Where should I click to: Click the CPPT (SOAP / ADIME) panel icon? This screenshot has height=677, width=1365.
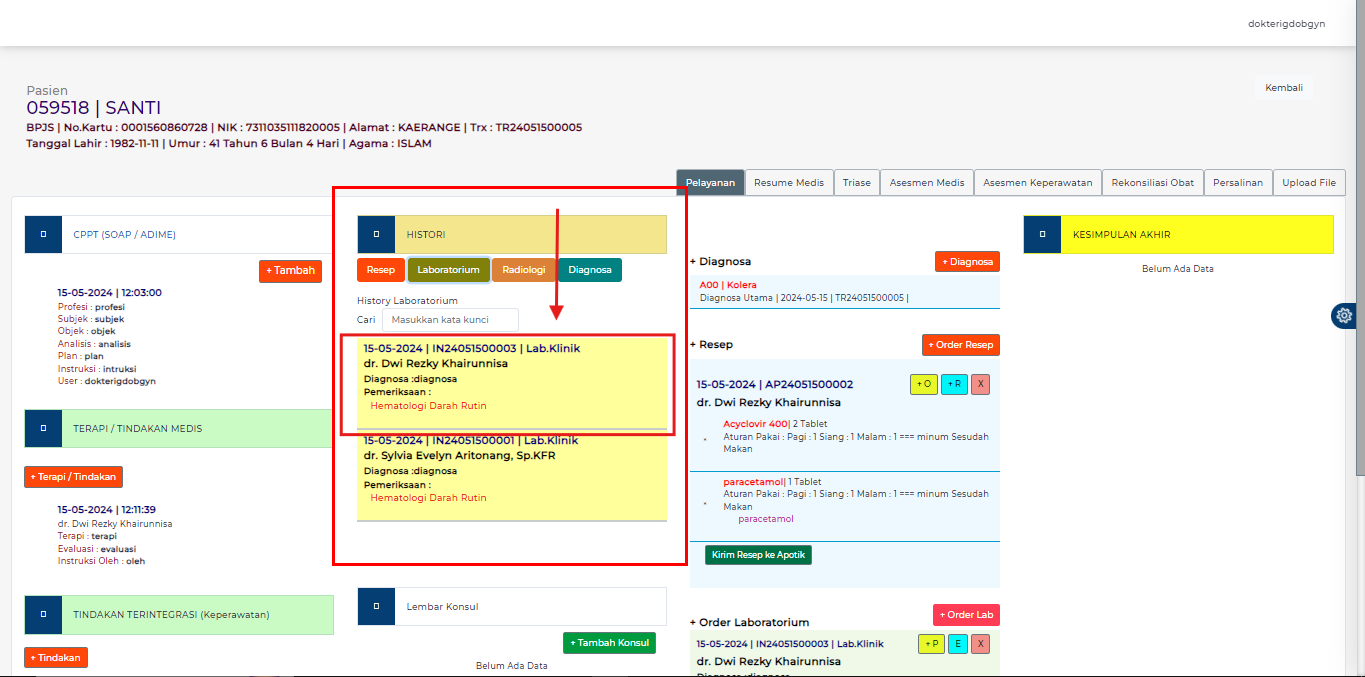(x=43, y=233)
